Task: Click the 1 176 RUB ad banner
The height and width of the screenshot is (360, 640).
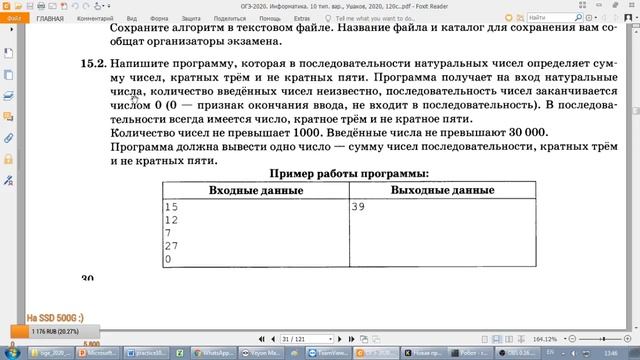Action: (x=55, y=331)
